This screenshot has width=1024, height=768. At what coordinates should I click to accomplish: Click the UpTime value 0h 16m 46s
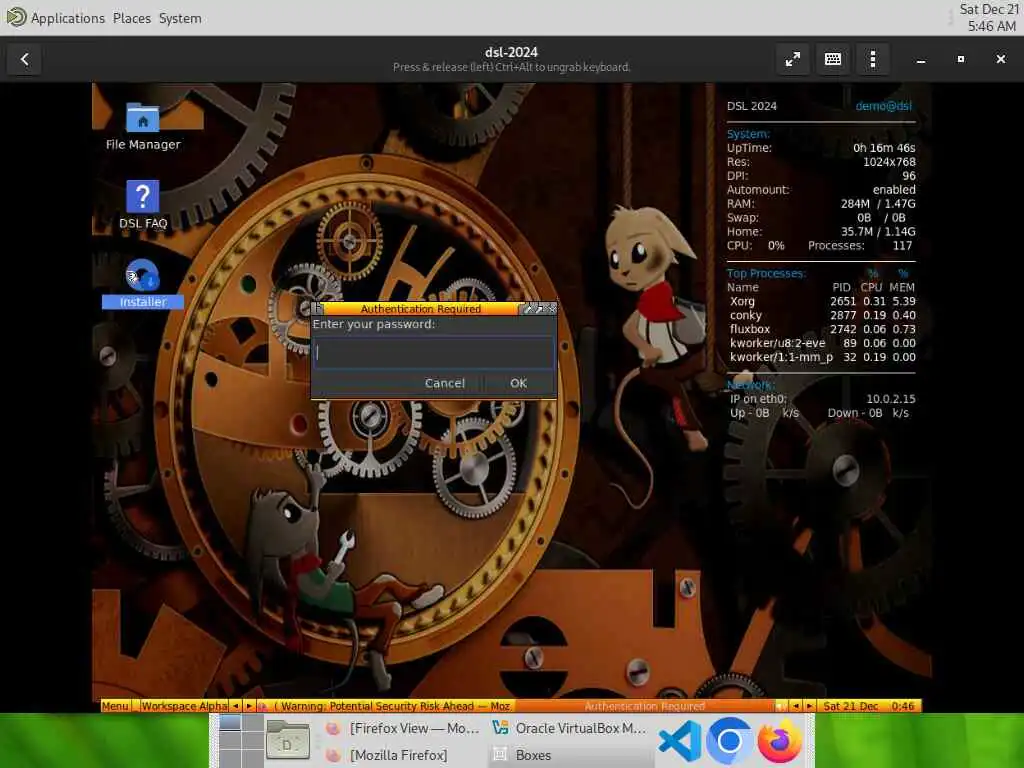(884, 148)
